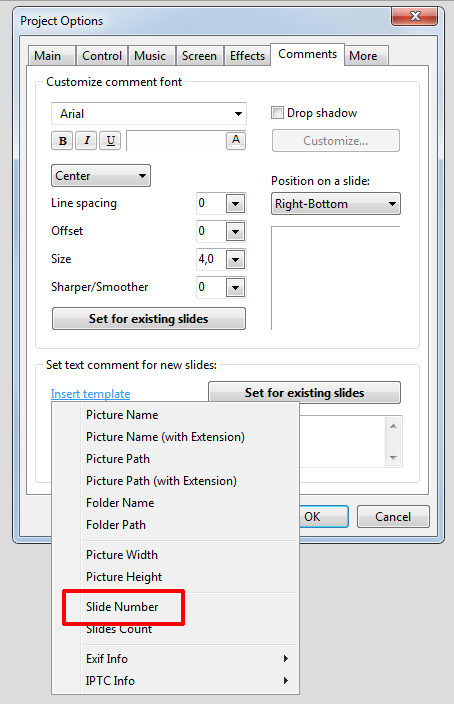Open the Arial font dropdown
The image size is (454, 704).
coord(149,114)
